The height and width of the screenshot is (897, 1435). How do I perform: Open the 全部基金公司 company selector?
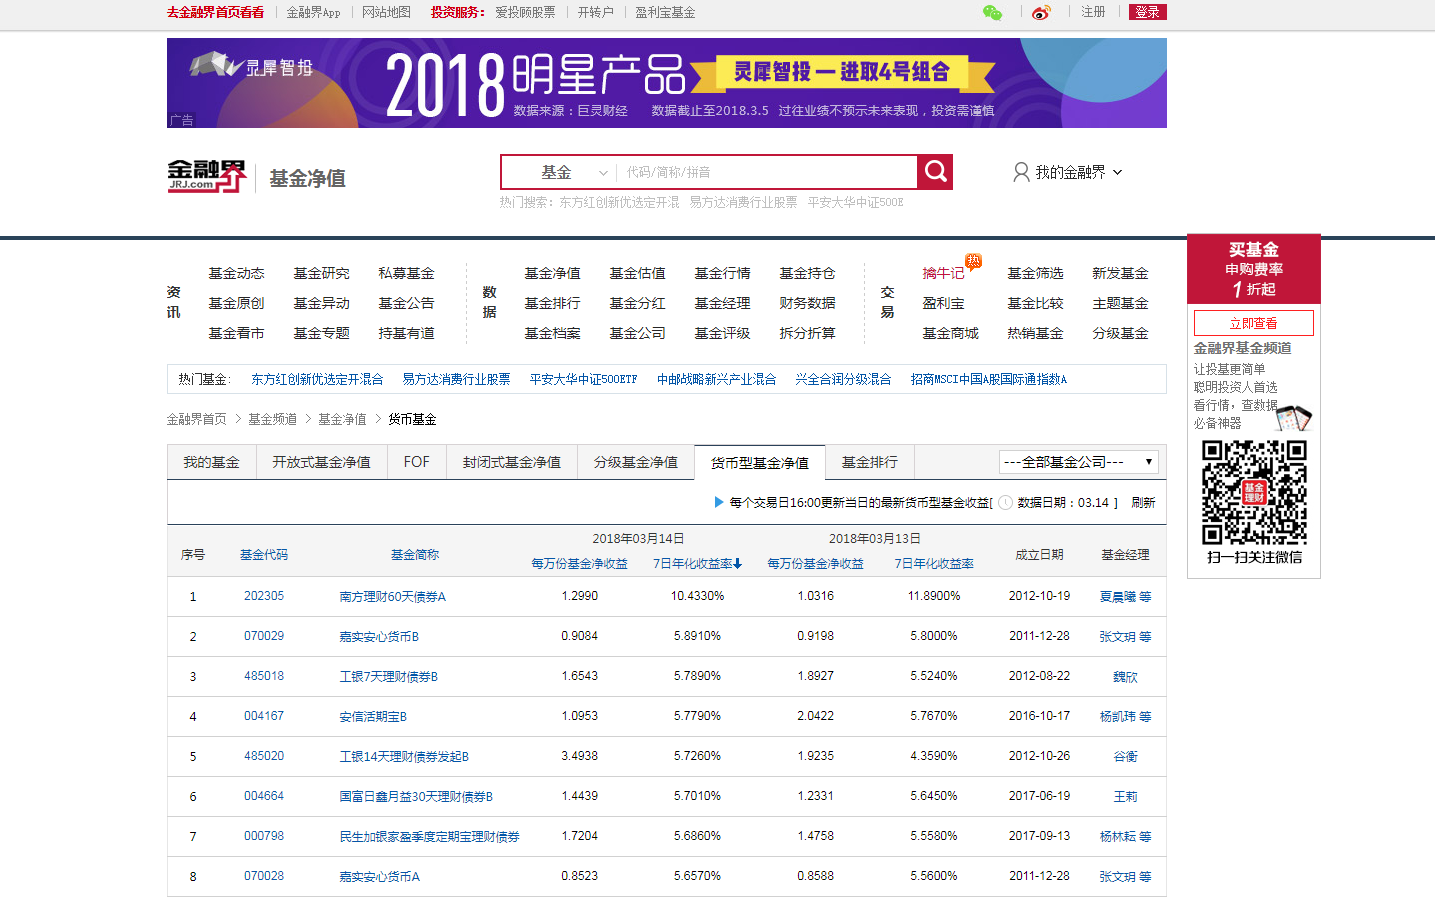point(1079,462)
